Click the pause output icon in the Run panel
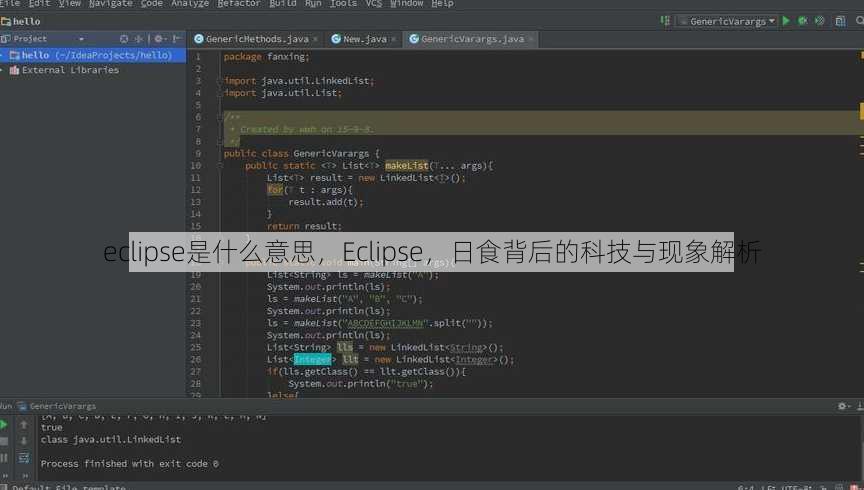The height and width of the screenshot is (490, 864). (x=4, y=457)
